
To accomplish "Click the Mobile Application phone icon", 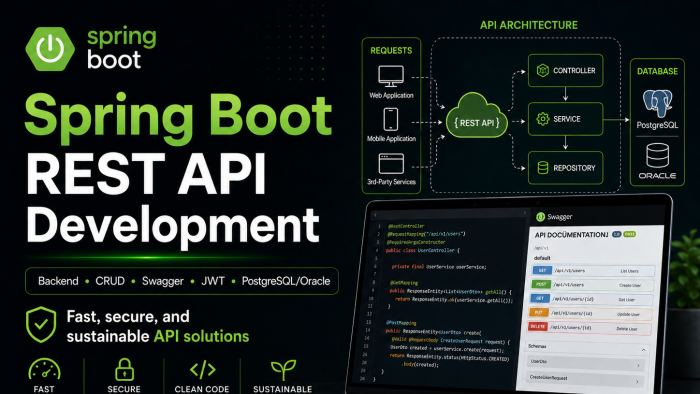I will [391, 120].
